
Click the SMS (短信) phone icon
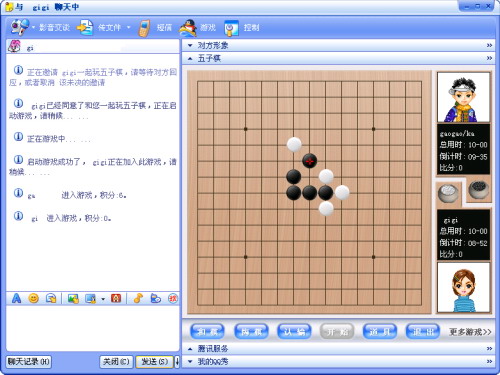click(x=144, y=28)
